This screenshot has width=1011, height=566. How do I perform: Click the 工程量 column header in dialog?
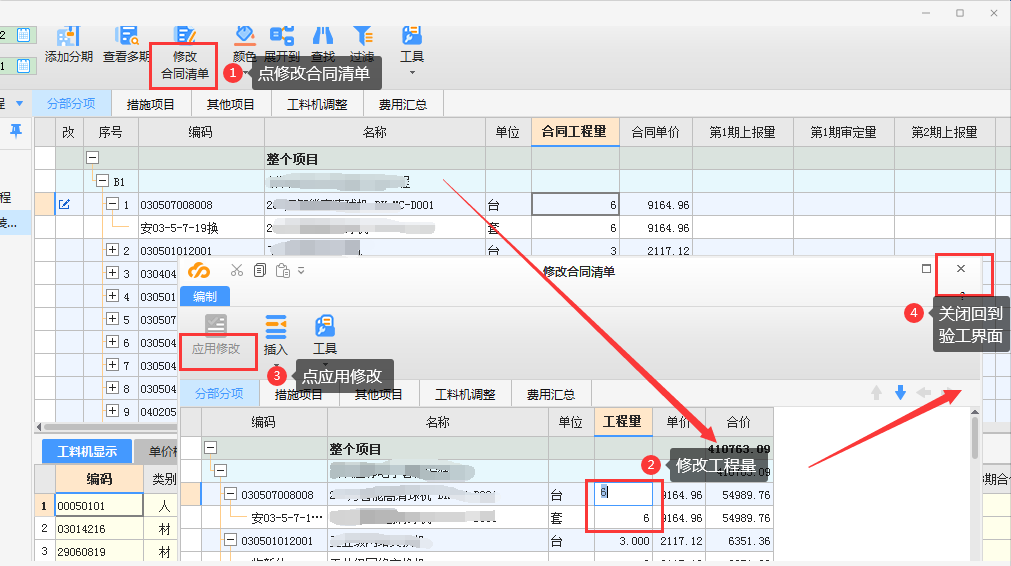[x=622, y=422]
